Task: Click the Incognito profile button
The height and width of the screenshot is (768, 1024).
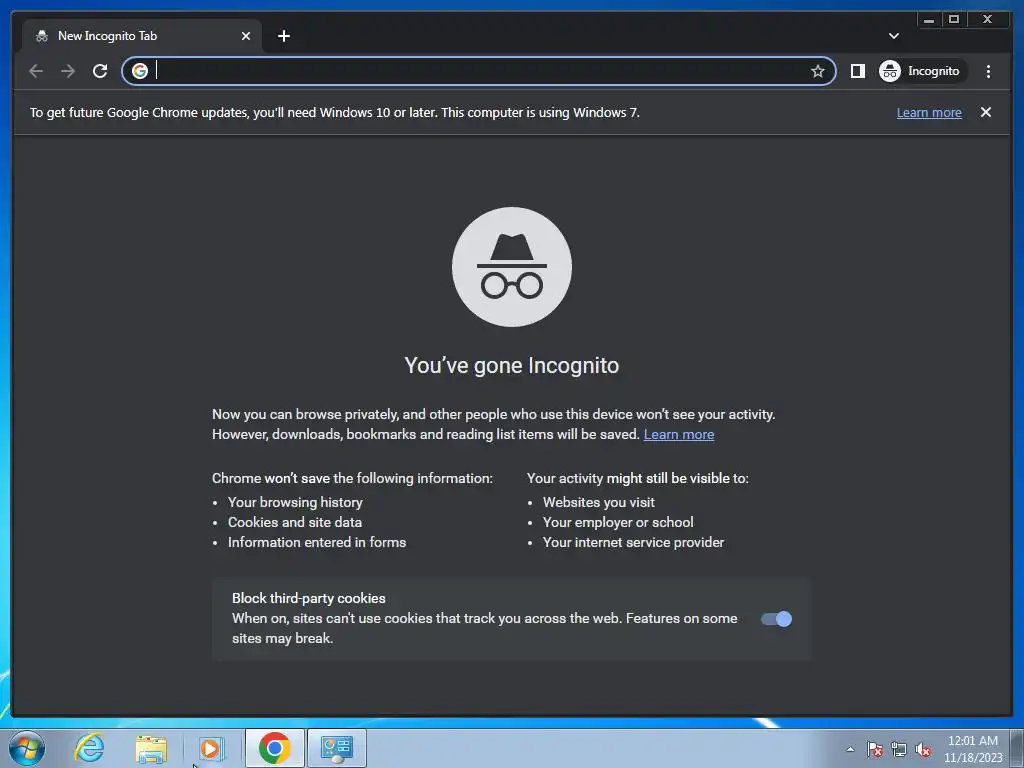Action: 921,71
